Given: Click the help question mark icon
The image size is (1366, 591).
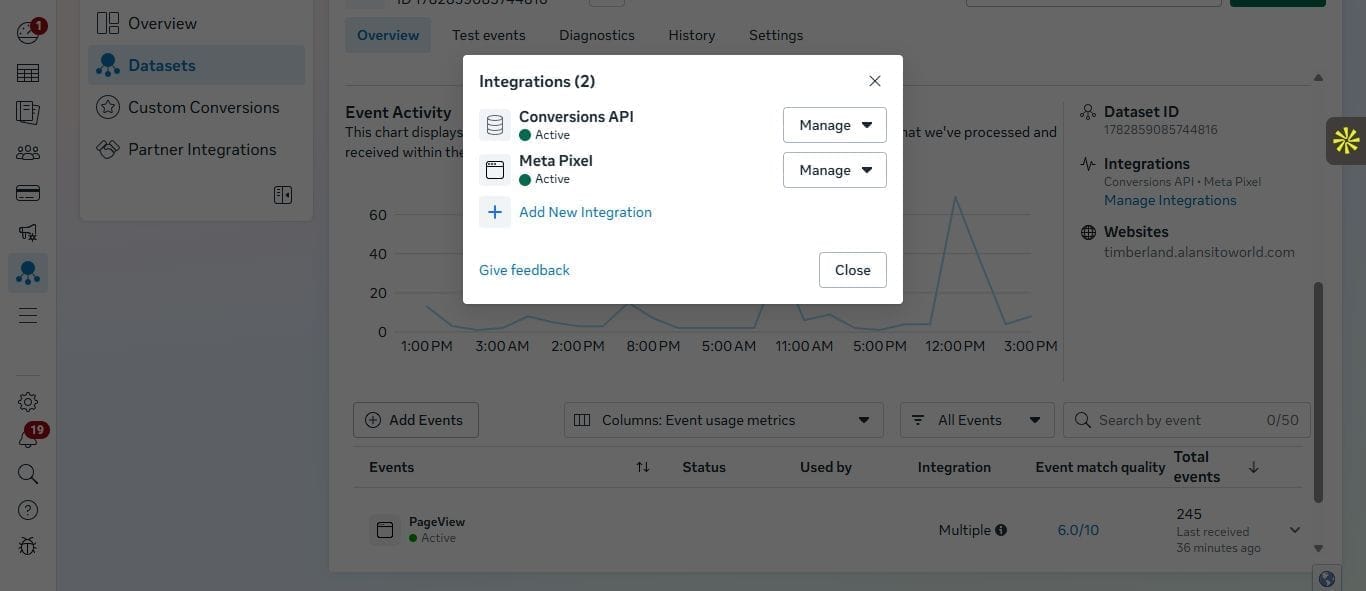Looking at the screenshot, I should click(28, 510).
